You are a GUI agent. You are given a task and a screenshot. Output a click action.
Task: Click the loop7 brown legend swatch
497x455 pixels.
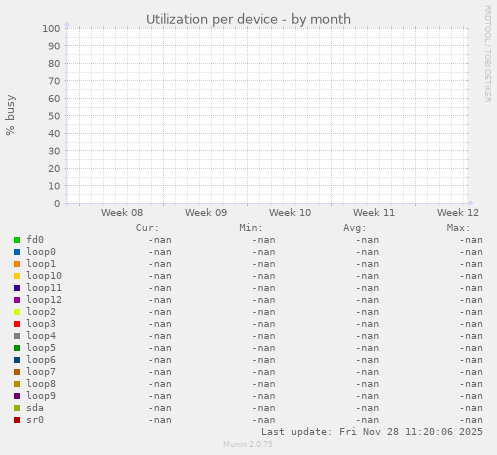17,372
